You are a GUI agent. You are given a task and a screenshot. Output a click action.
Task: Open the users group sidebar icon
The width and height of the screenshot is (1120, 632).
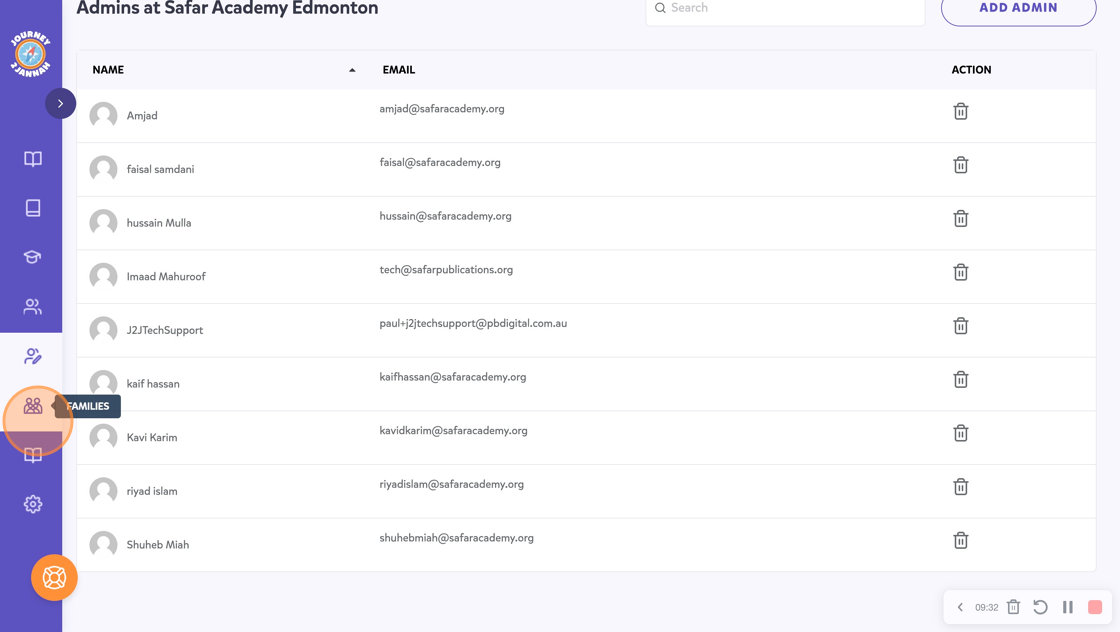[32, 306]
